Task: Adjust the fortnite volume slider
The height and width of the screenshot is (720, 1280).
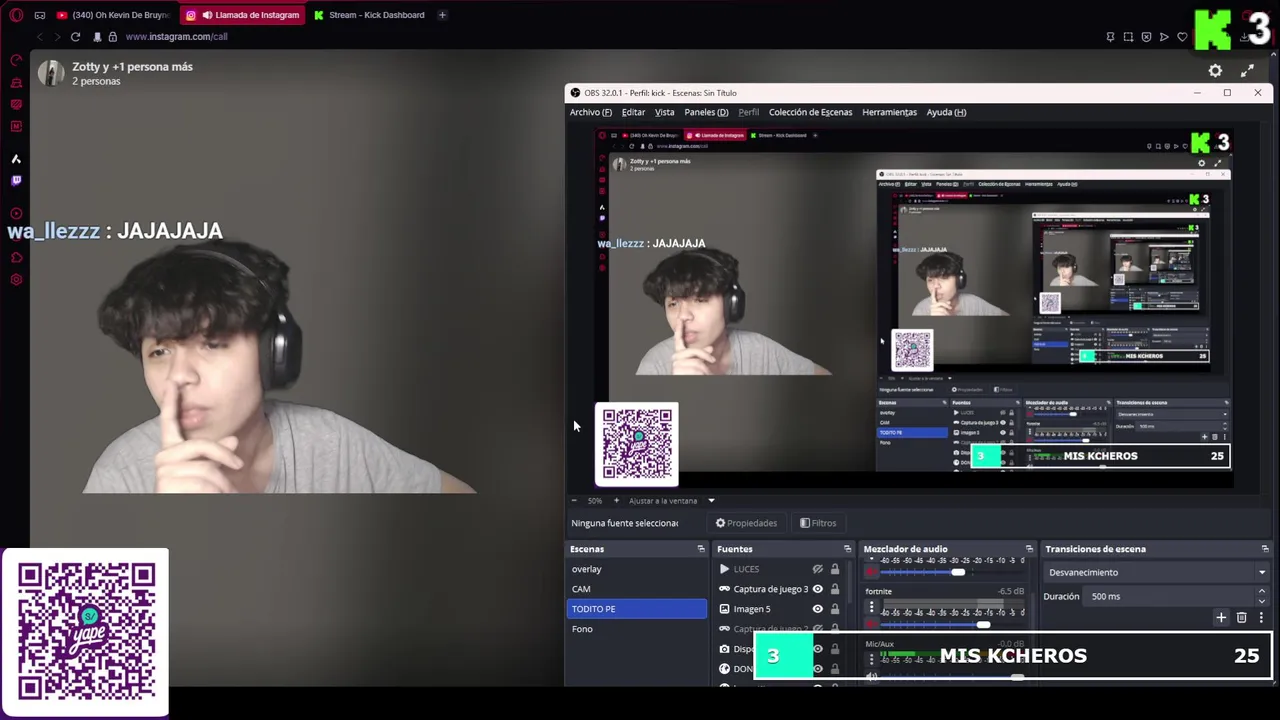Action: (x=983, y=625)
